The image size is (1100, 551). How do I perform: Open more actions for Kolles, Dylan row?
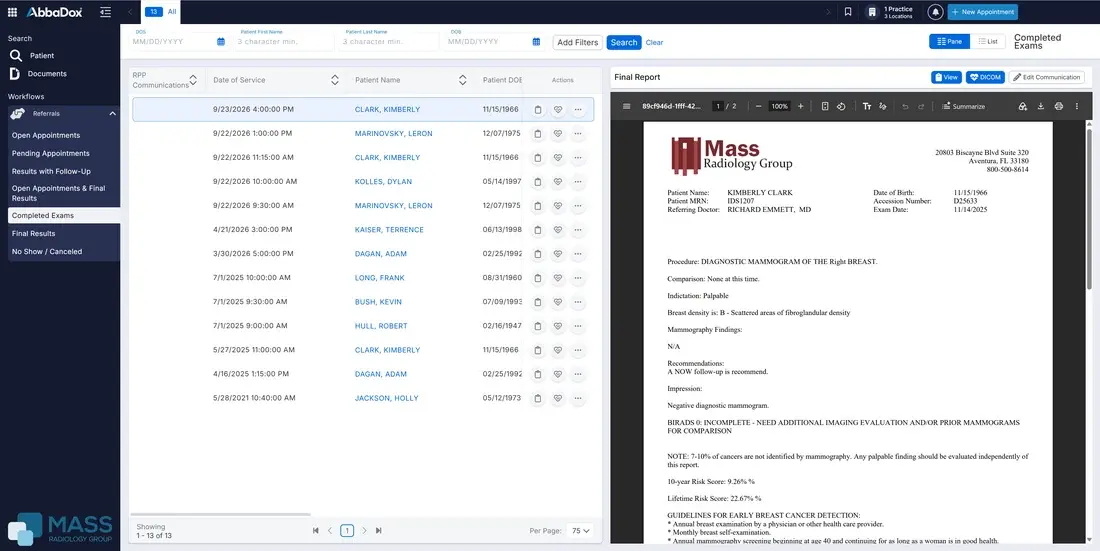(578, 182)
